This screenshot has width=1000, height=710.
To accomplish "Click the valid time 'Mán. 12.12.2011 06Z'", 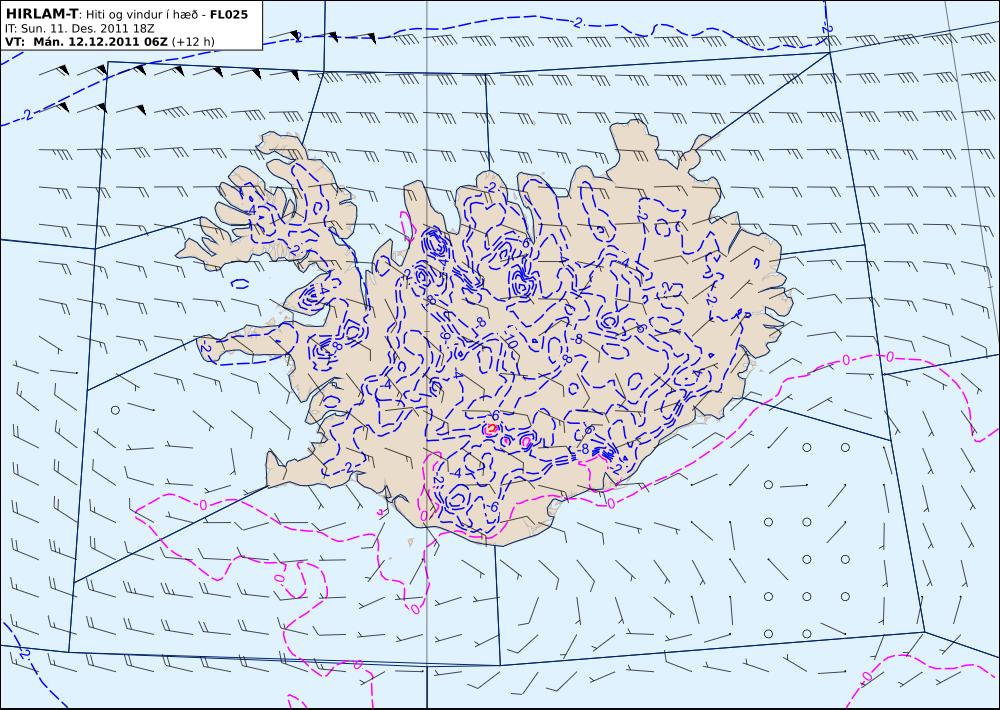I will point(101,42).
